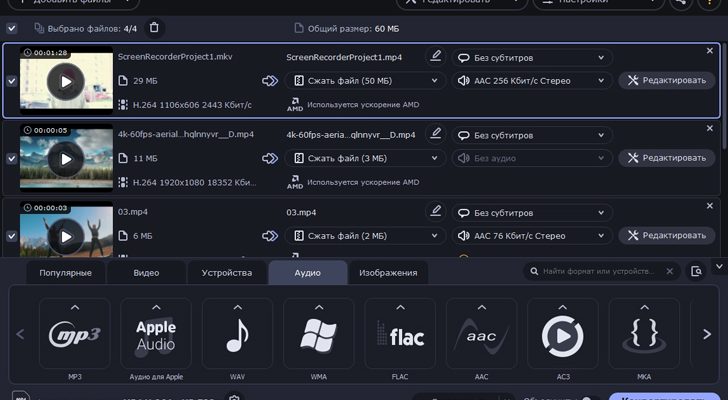Click the conversion arrow icon for 4k-60fps-aerial
Viewport: 728px width, 400px height.
pos(270,158)
